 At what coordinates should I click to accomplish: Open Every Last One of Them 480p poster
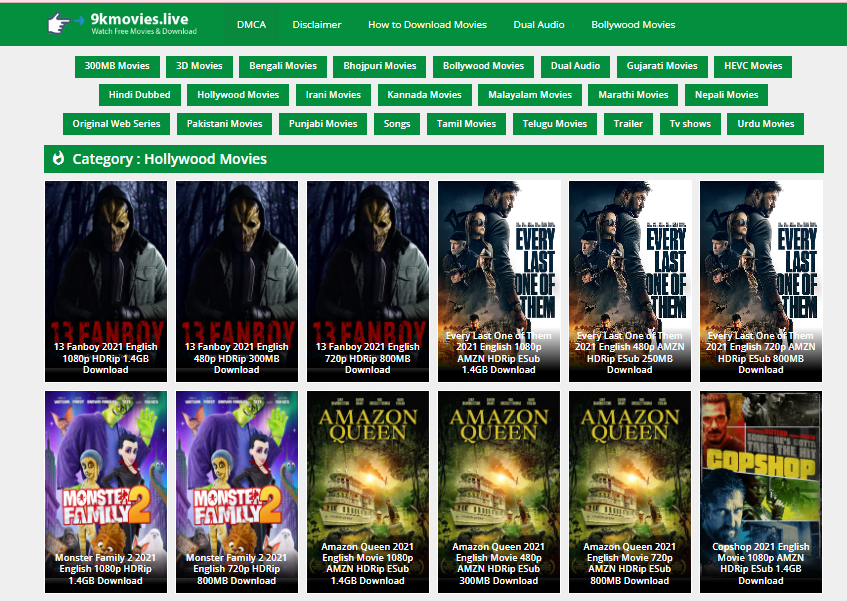(630, 281)
